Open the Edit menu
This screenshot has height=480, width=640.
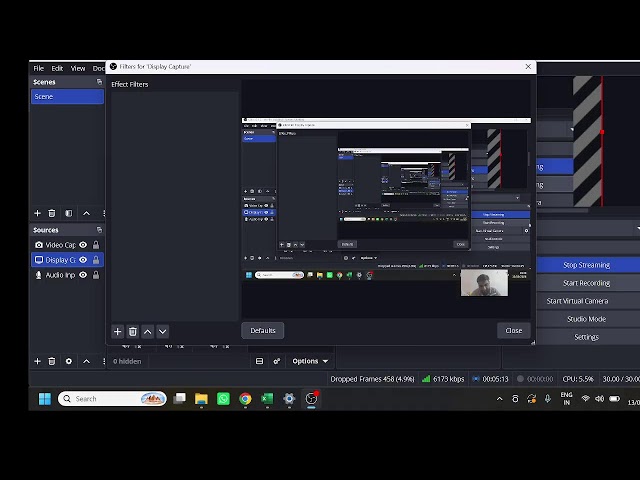[57, 68]
